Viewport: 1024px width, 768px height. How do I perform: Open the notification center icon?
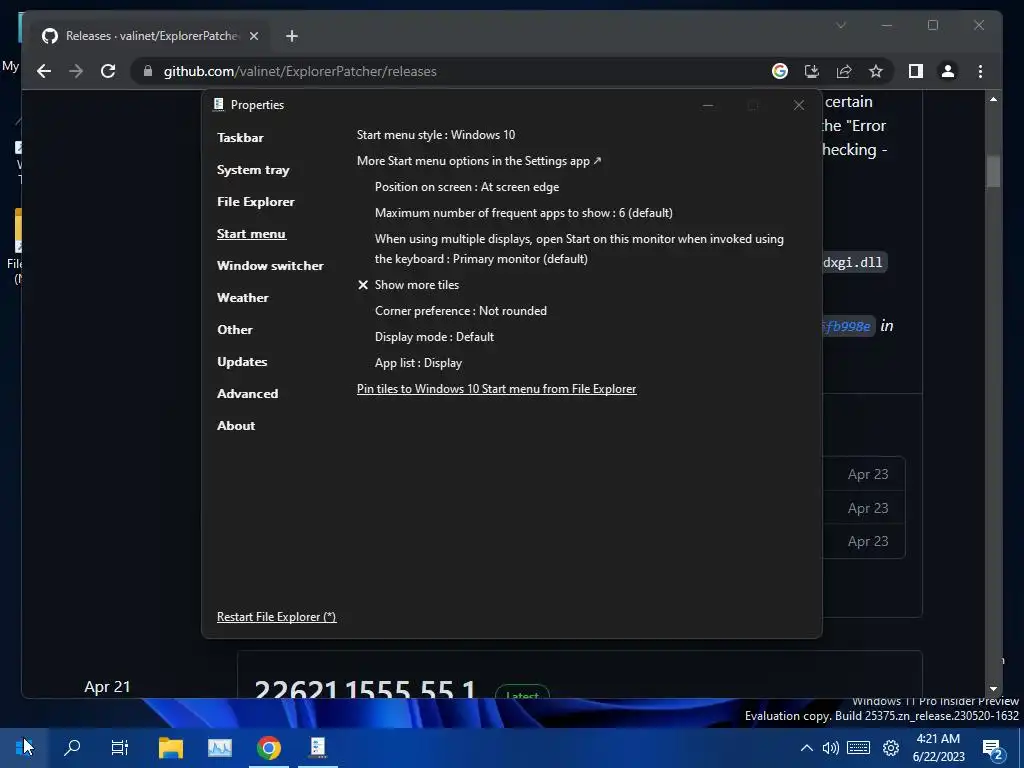(992, 748)
